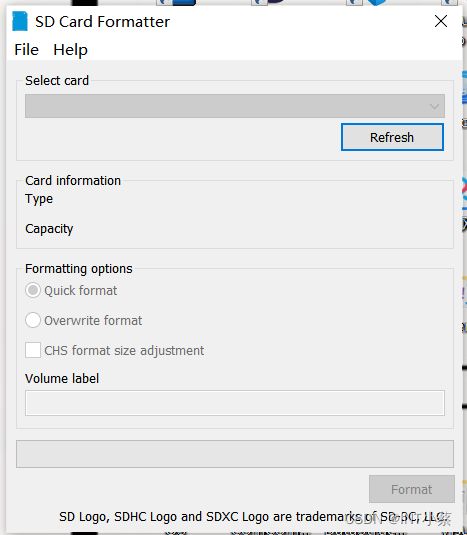This screenshot has height=535, width=467.
Task: Click the Capacity label in Card information
Action: (x=49, y=229)
